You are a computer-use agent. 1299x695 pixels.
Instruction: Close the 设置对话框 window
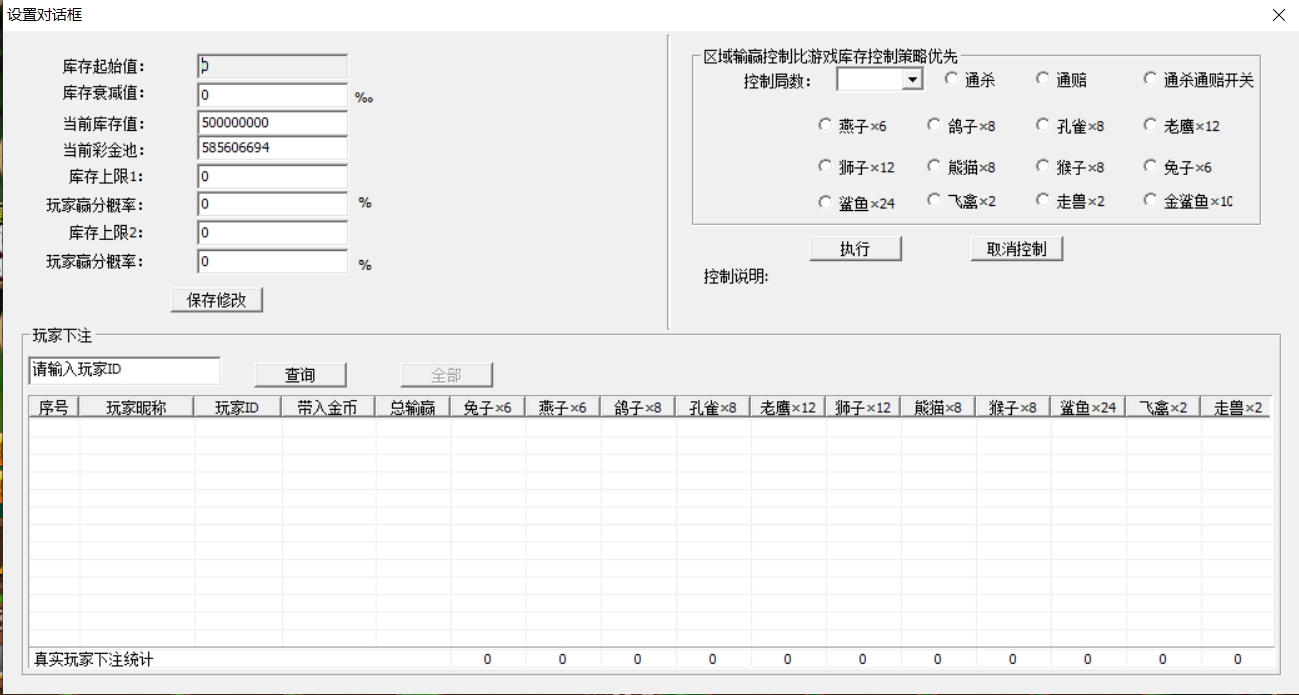pos(1278,15)
